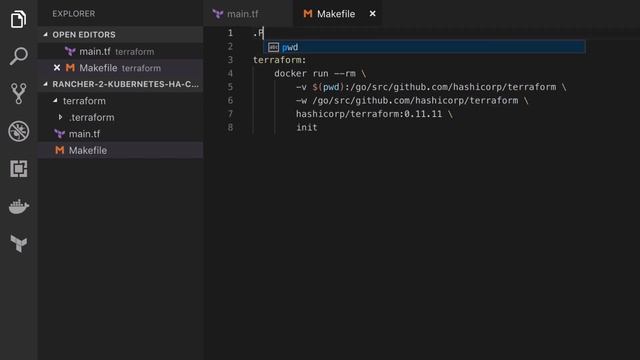The height and width of the screenshot is (360, 640).
Task: Open the Search view icon
Action: (18, 56)
